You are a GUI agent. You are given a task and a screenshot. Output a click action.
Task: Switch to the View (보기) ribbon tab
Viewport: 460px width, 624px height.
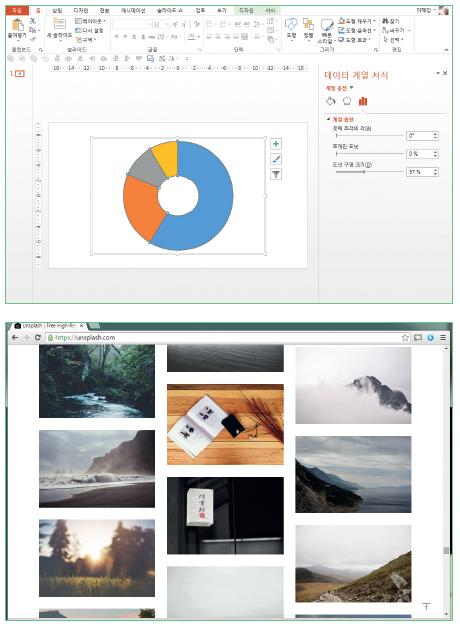222,10
